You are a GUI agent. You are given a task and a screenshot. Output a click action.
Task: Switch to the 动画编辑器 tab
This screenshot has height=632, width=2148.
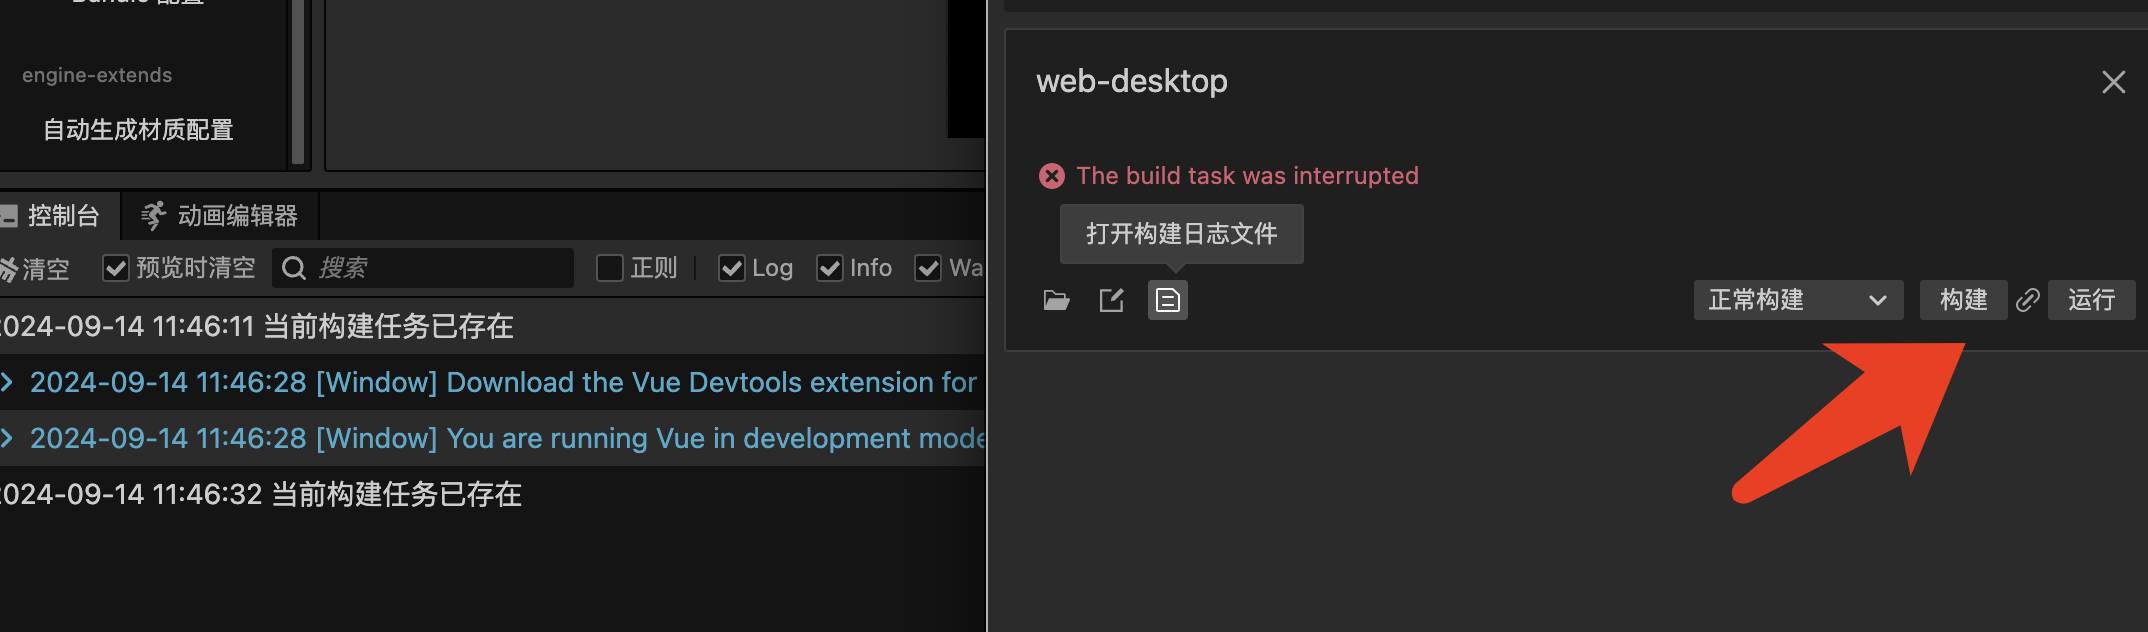[220, 216]
